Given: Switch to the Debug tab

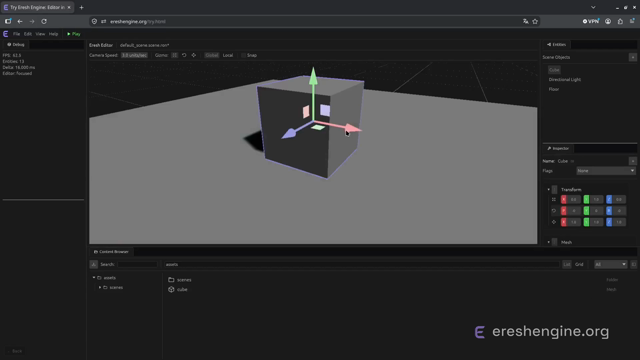Looking at the screenshot, I should click(x=16, y=44).
